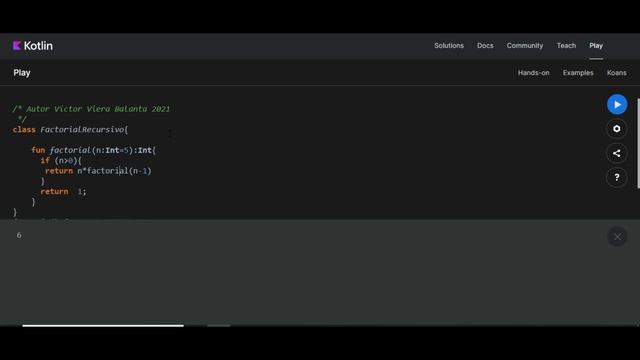Image resolution: width=640 pixels, height=360 pixels.
Task: Click the vertical editor scrollbar
Action: (x=638, y=143)
